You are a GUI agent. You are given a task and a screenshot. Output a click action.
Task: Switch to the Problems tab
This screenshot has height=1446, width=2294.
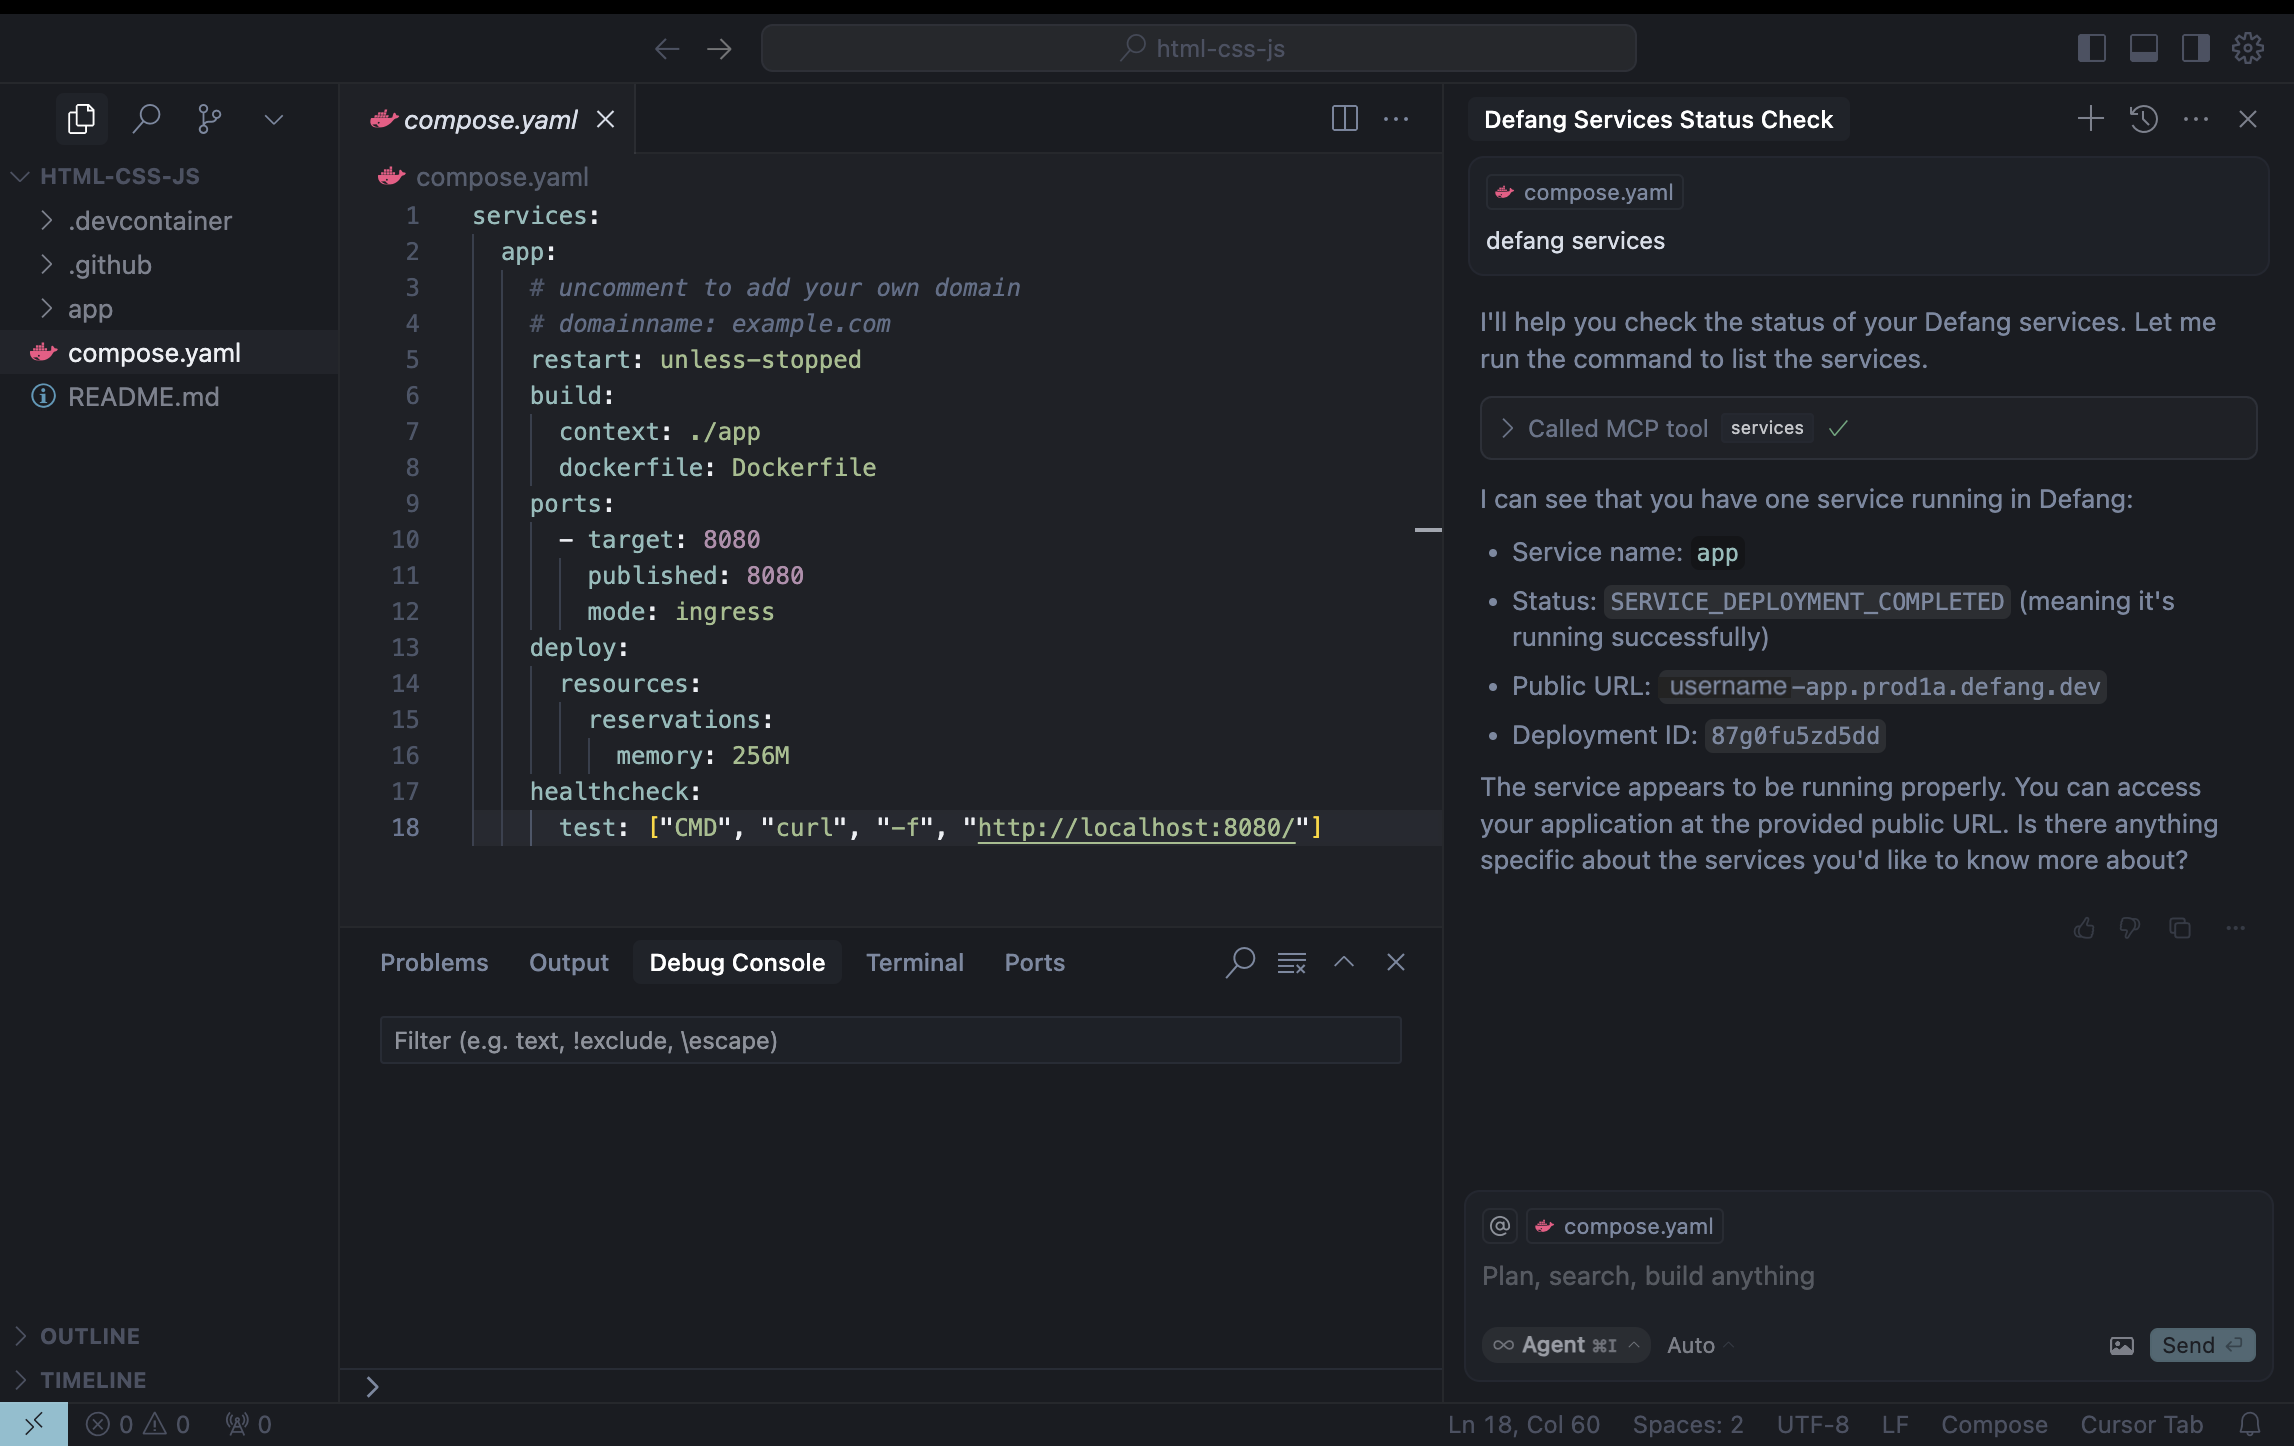tap(434, 962)
